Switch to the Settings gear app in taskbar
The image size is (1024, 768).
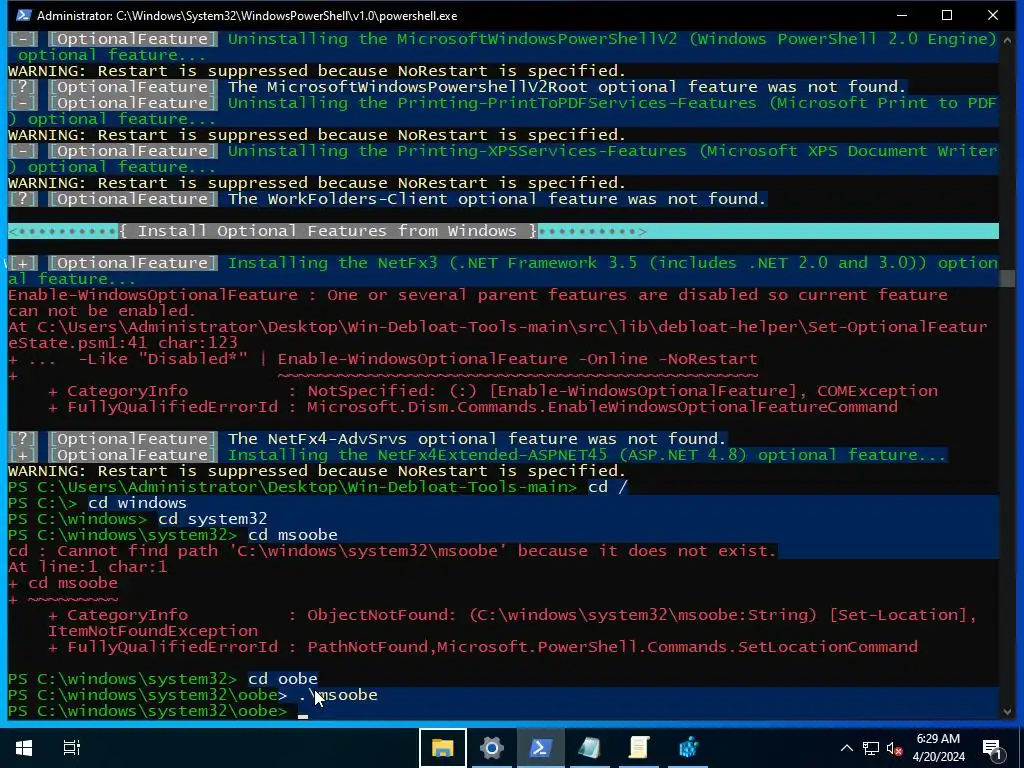point(492,748)
